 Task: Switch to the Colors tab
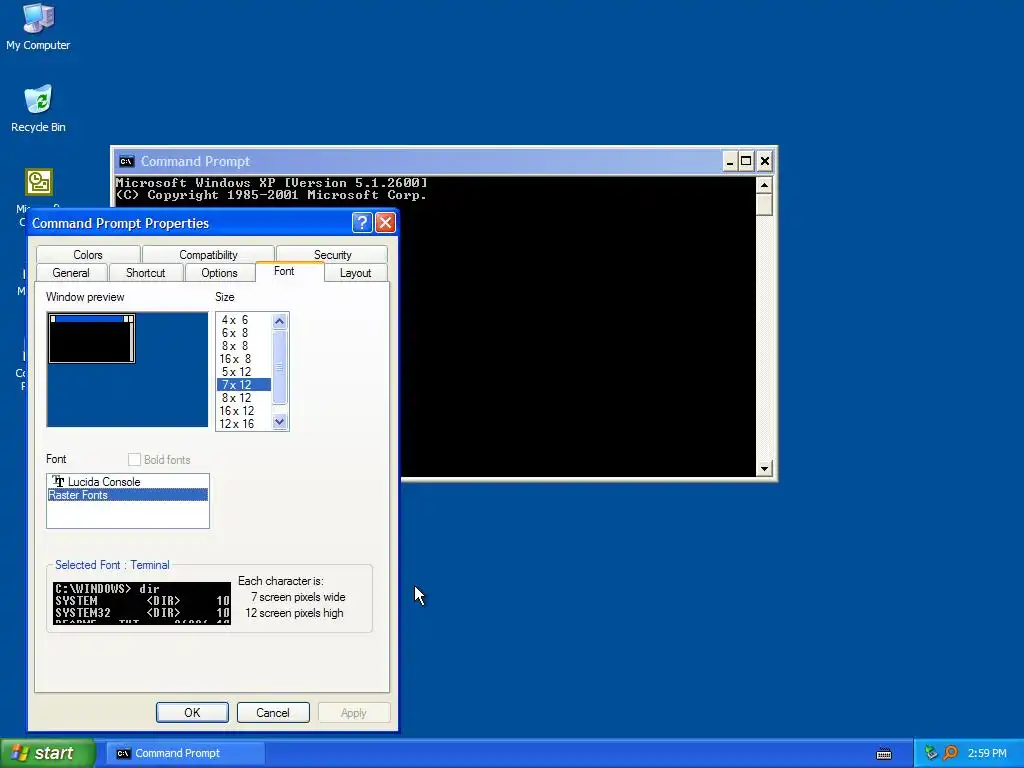point(88,254)
